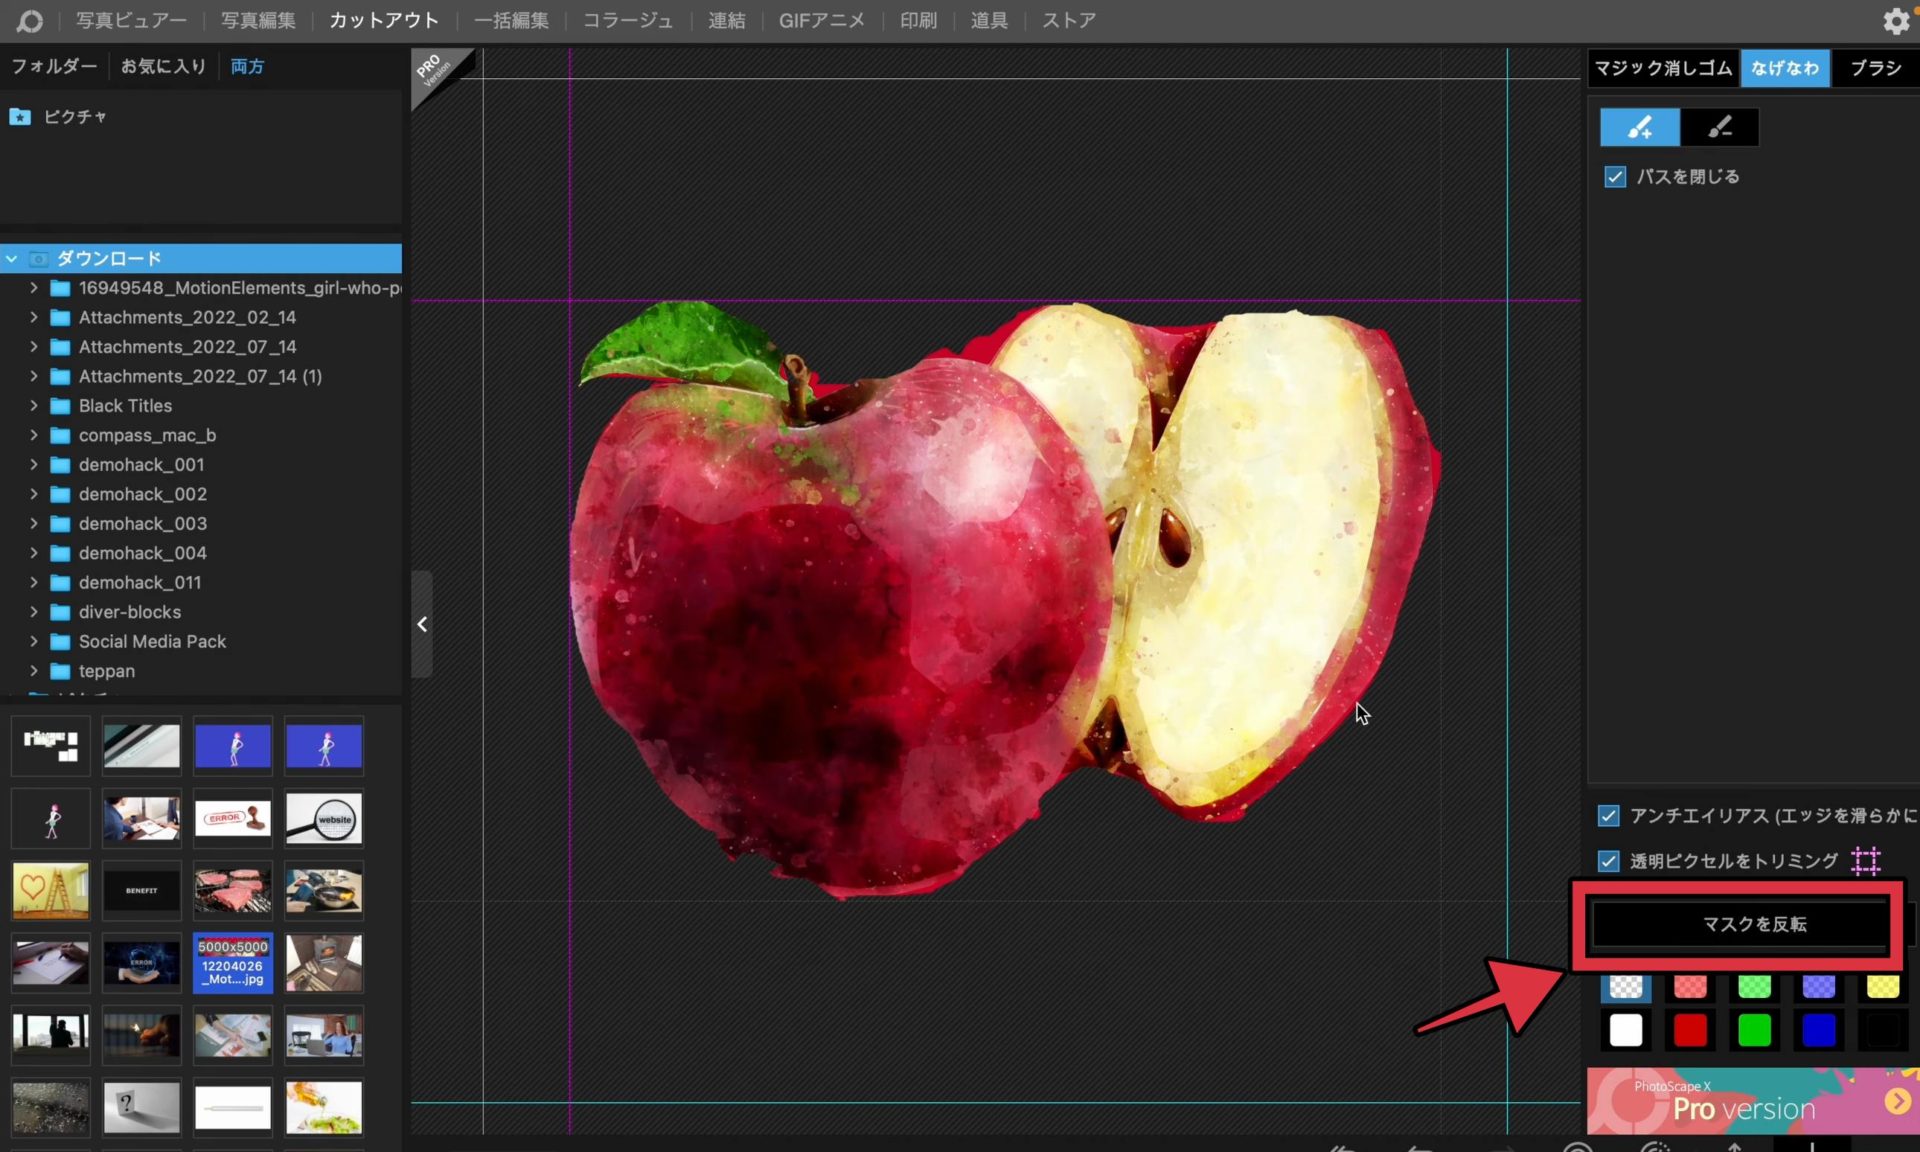
Task: Click the yellow arrow on the Pro version banner
Action: click(1897, 1101)
